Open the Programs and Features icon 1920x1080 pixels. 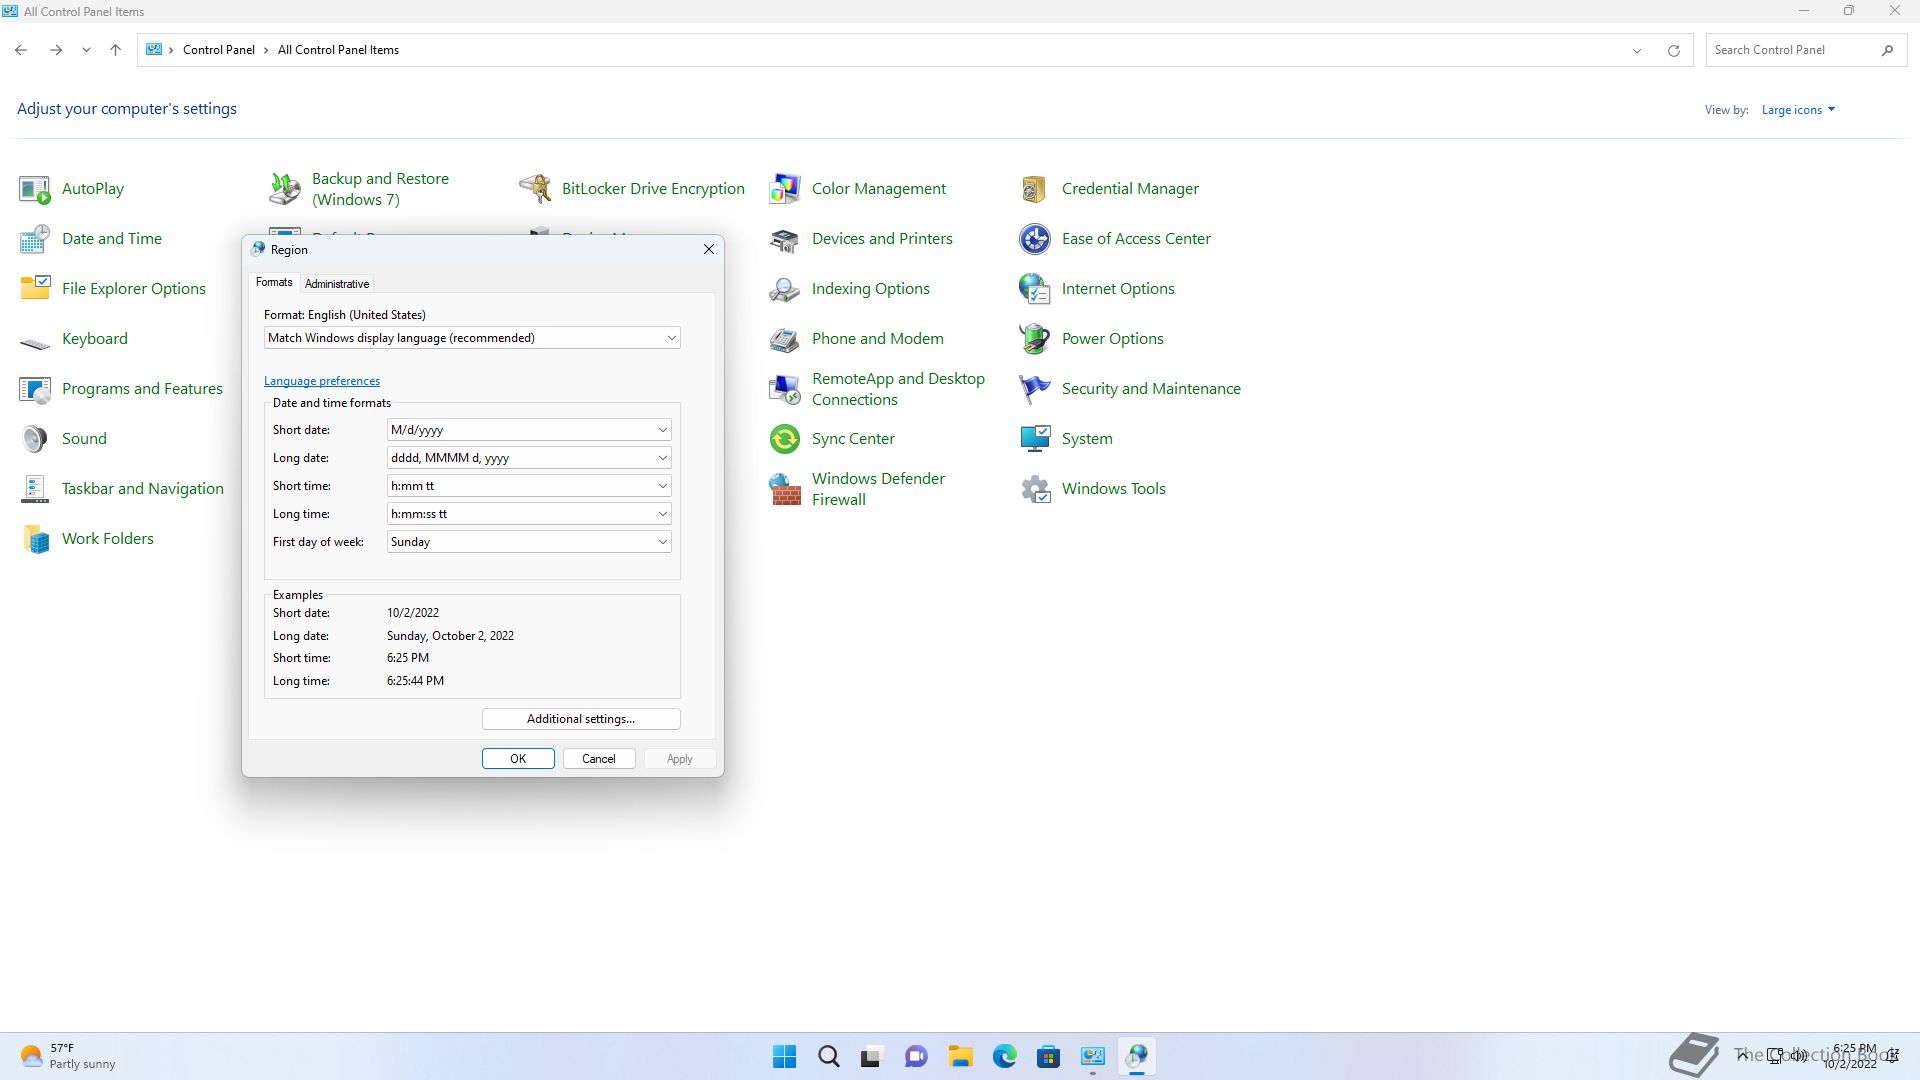tap(35, 389)
